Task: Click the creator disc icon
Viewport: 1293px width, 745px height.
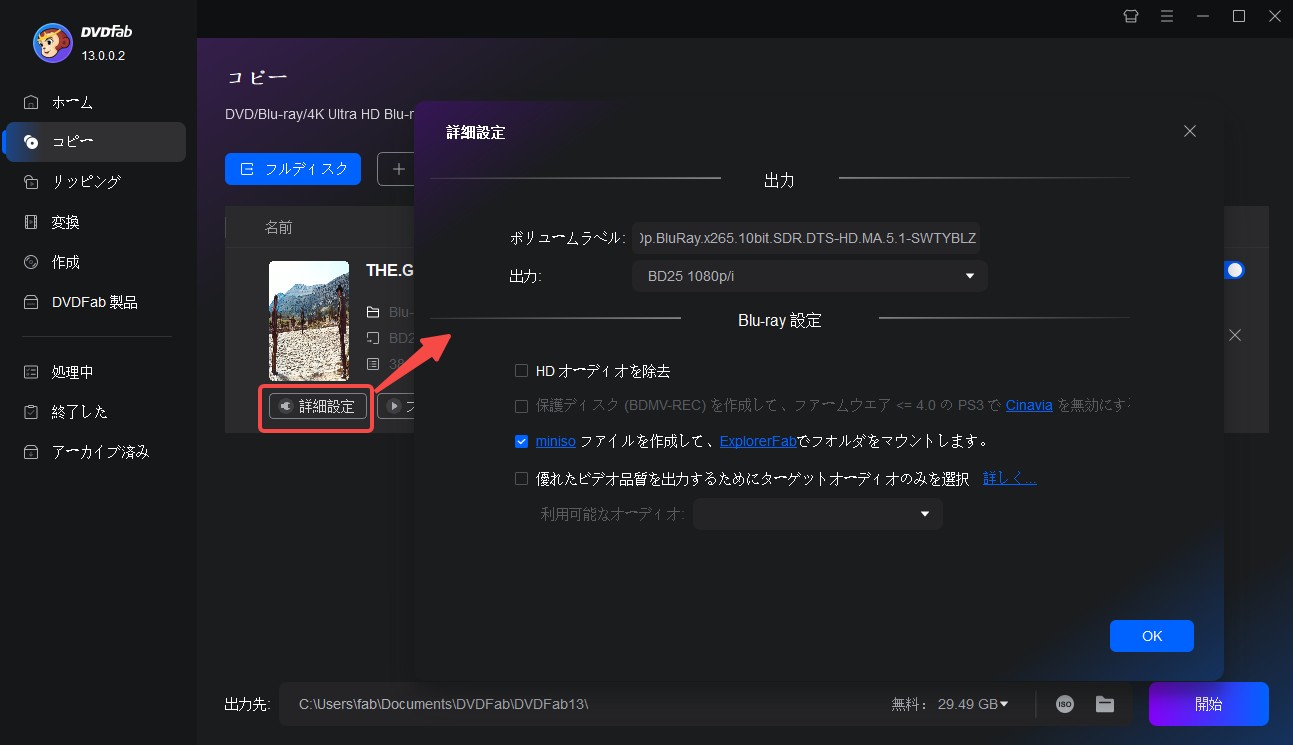Action: point(31,262)
